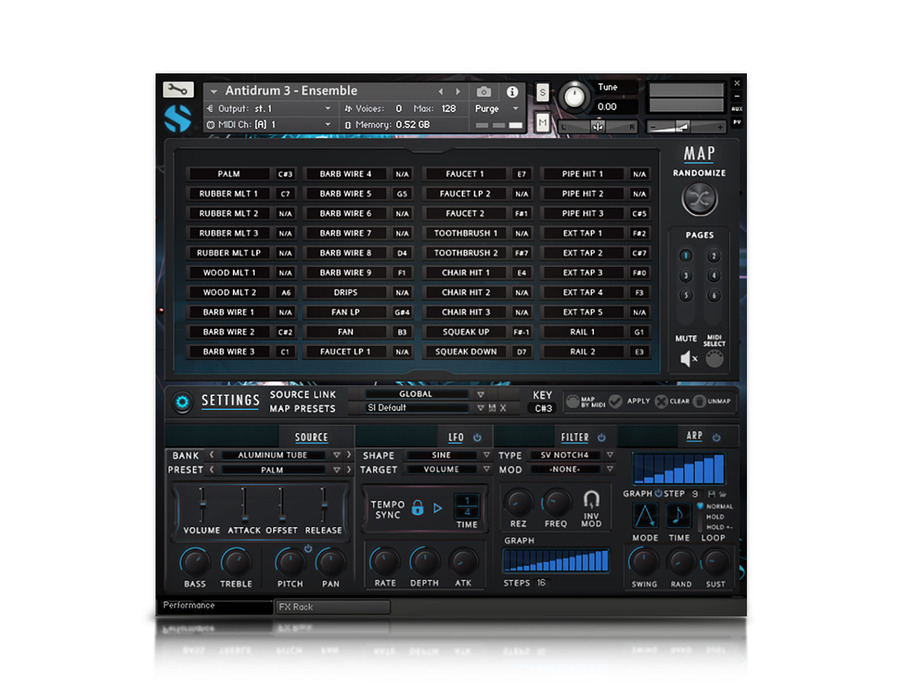This screenshot has width=900, height=687.
Task: Toggle the Mute M button
Action: (x=542, y=122)
